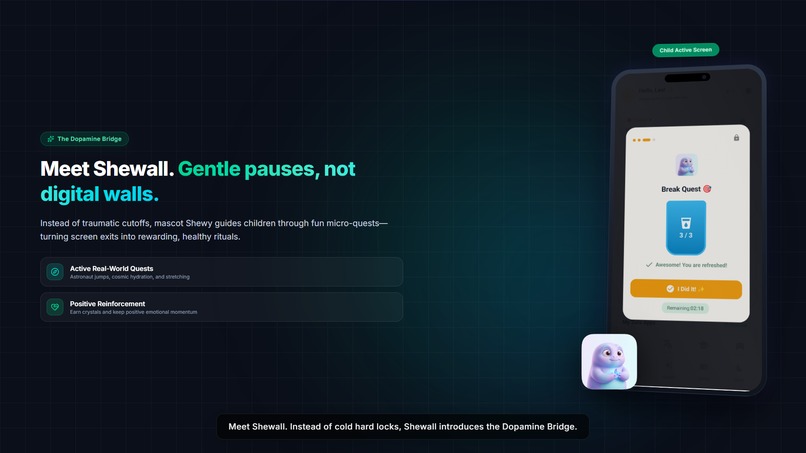
Task: Click the 'Meet Shewall.' heading text
Action: [107, 169]
